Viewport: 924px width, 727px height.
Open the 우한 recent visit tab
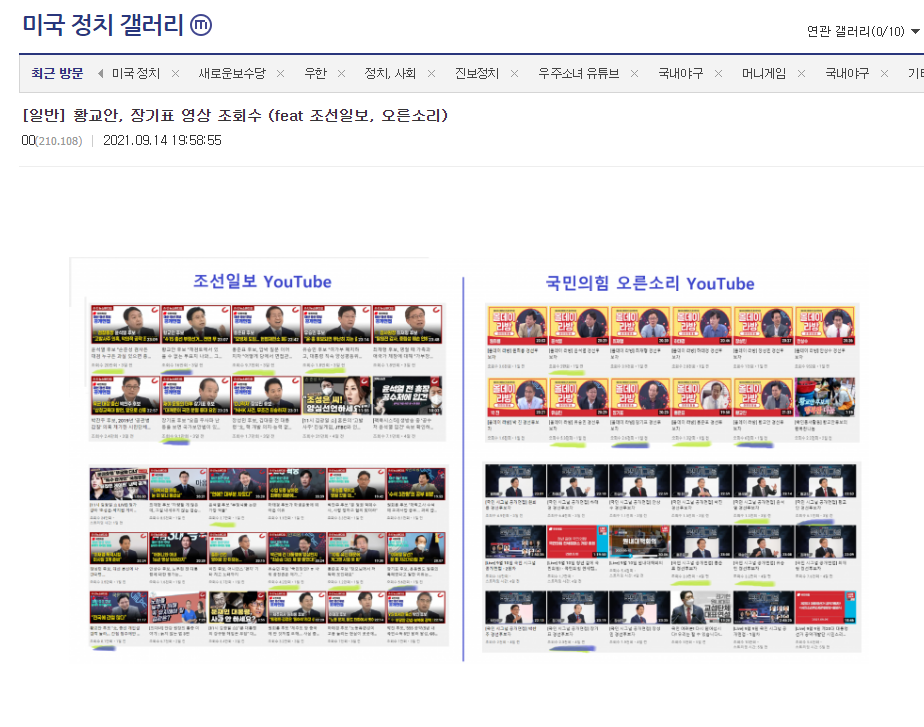click(315, 74)
